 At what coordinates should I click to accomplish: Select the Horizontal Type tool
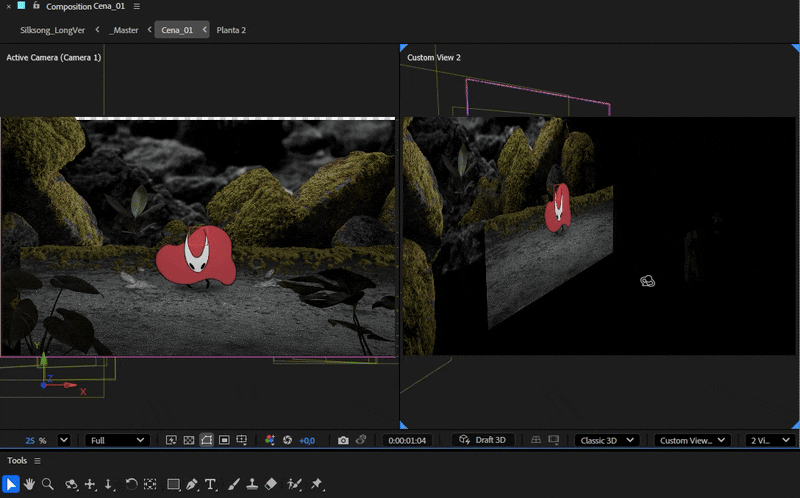[x=210, y=484]
